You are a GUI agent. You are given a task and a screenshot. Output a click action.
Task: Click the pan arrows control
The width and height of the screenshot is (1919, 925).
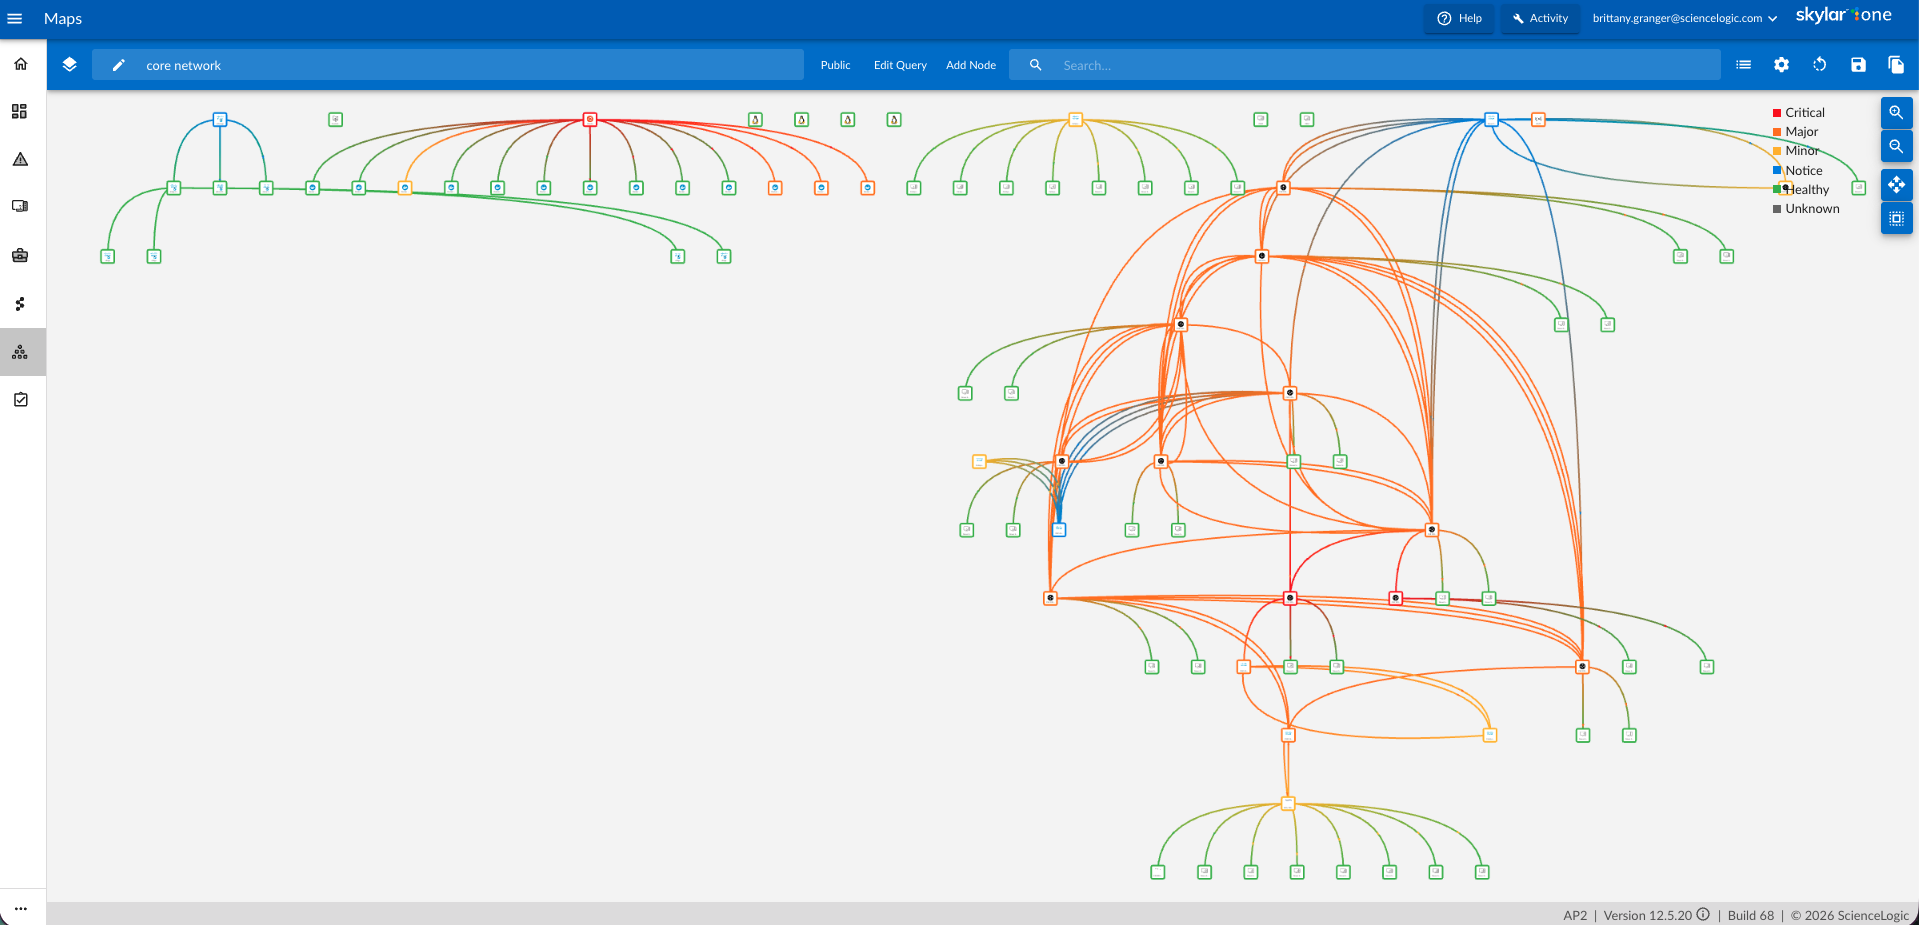(1896, 185)
